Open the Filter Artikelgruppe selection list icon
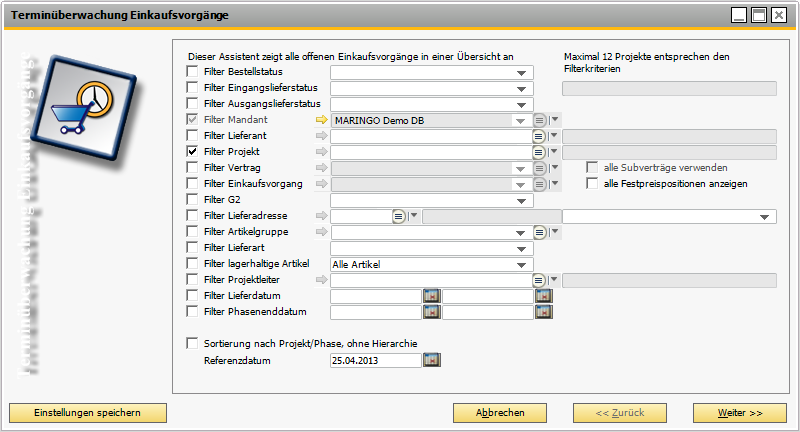Screen dimensions: 800x432 pos(539,233)
